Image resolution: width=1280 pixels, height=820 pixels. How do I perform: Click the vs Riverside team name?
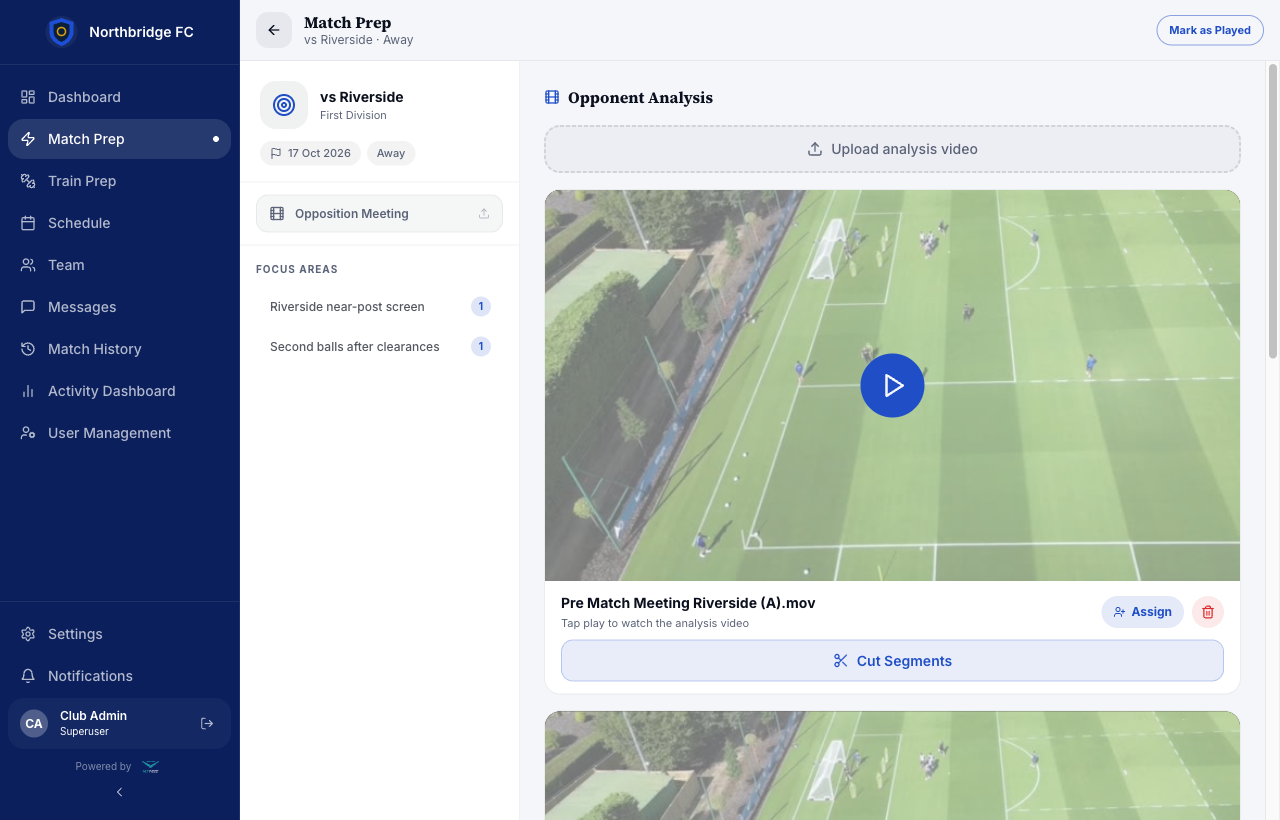click(362, 97)
